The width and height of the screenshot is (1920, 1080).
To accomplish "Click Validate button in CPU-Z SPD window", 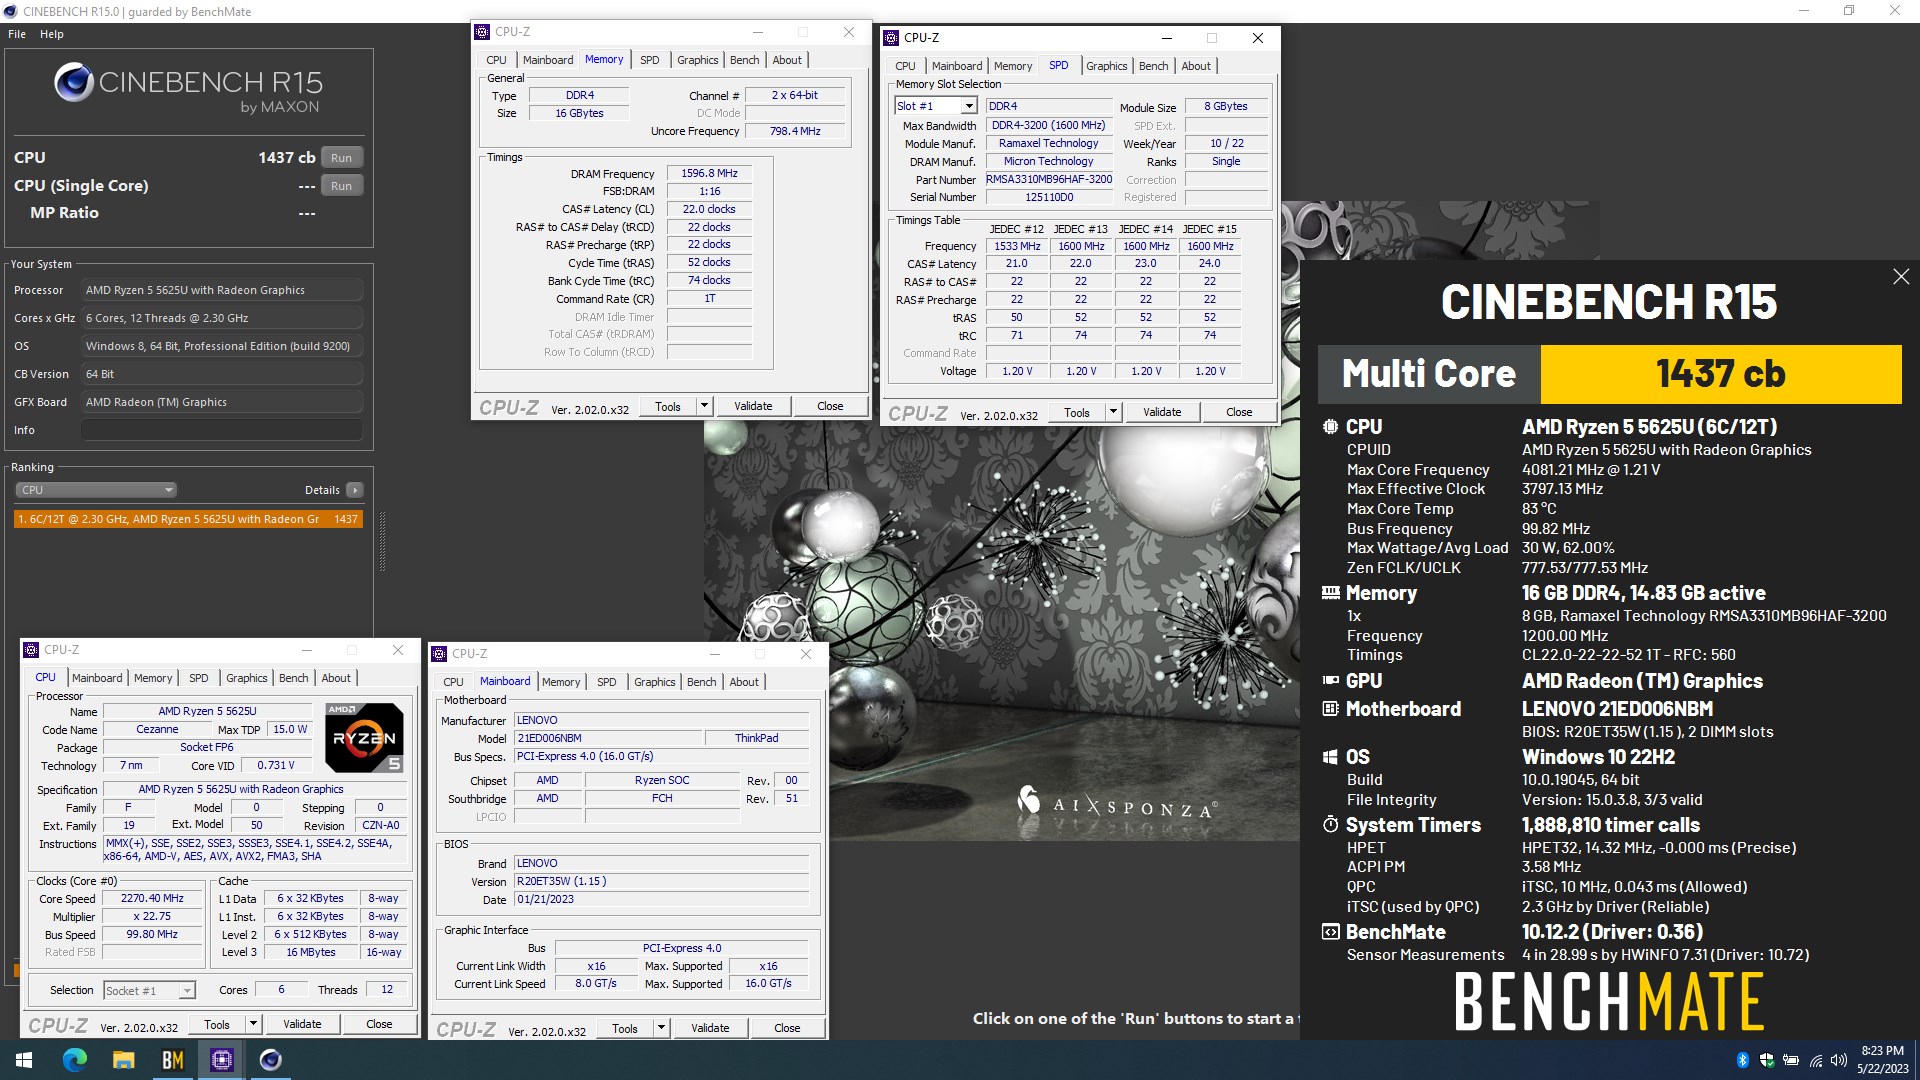I will 1162,412.
